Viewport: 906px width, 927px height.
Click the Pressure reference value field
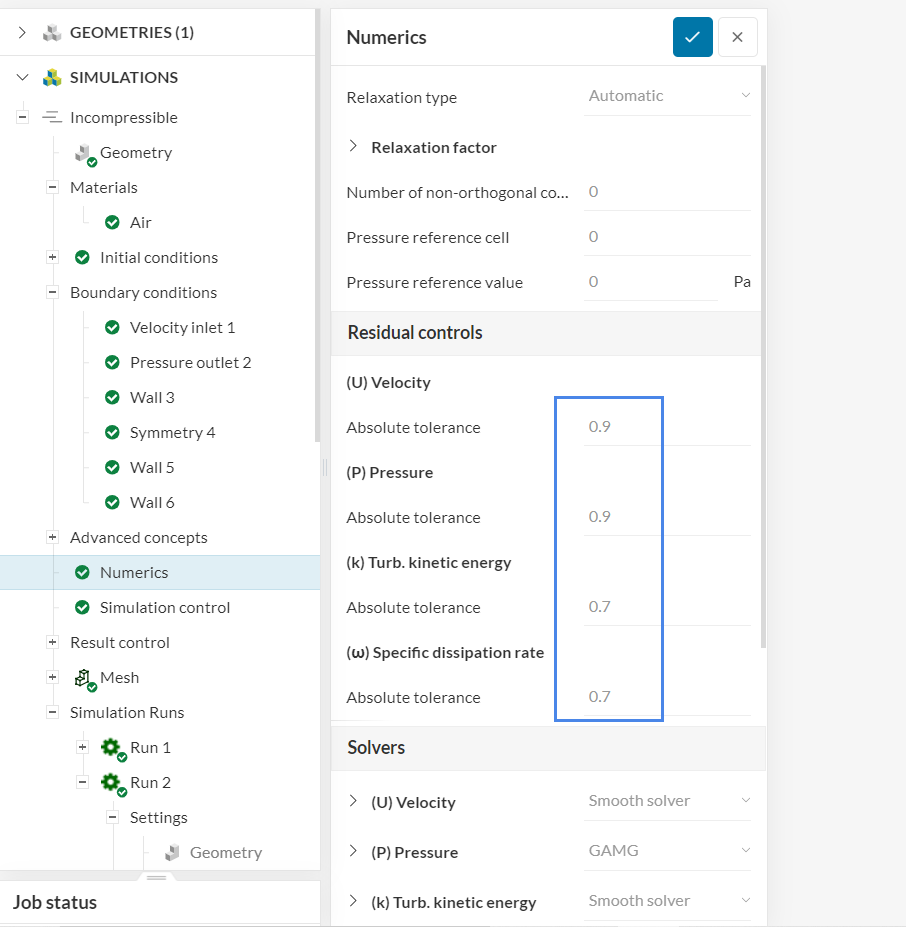[650, 282]
